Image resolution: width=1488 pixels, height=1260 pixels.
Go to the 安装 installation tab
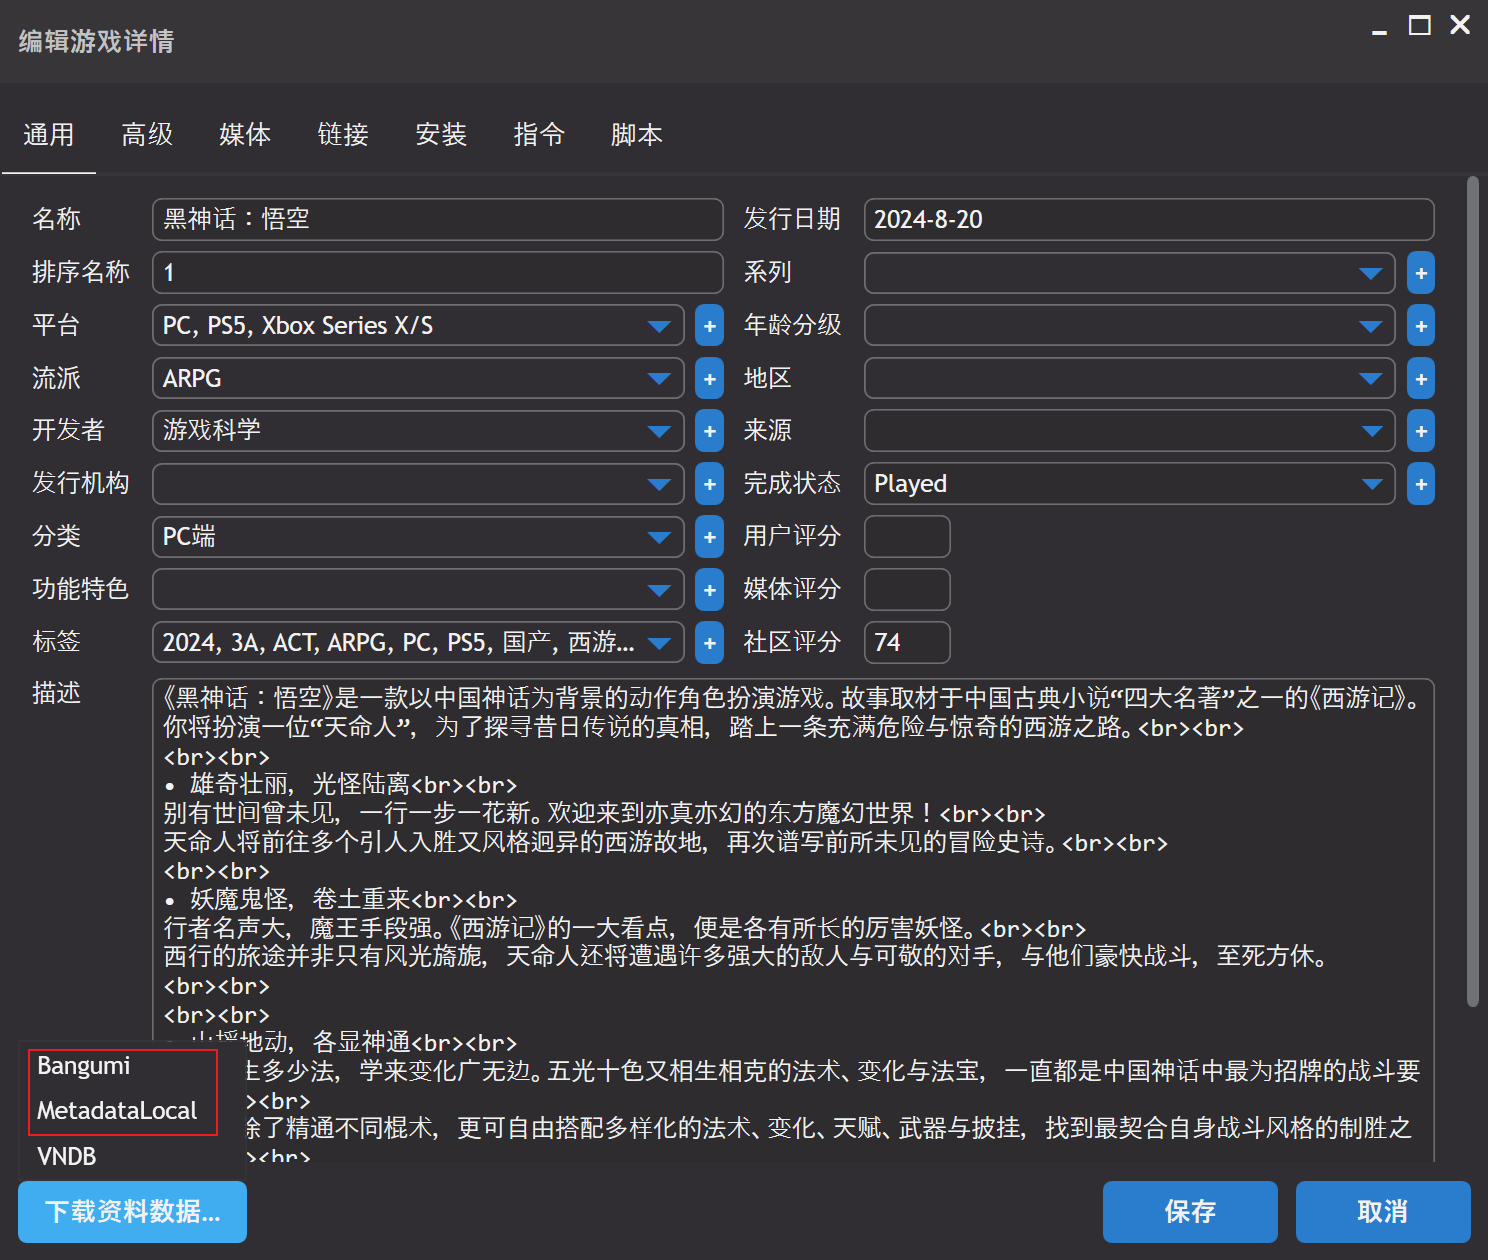coord(441,135)
